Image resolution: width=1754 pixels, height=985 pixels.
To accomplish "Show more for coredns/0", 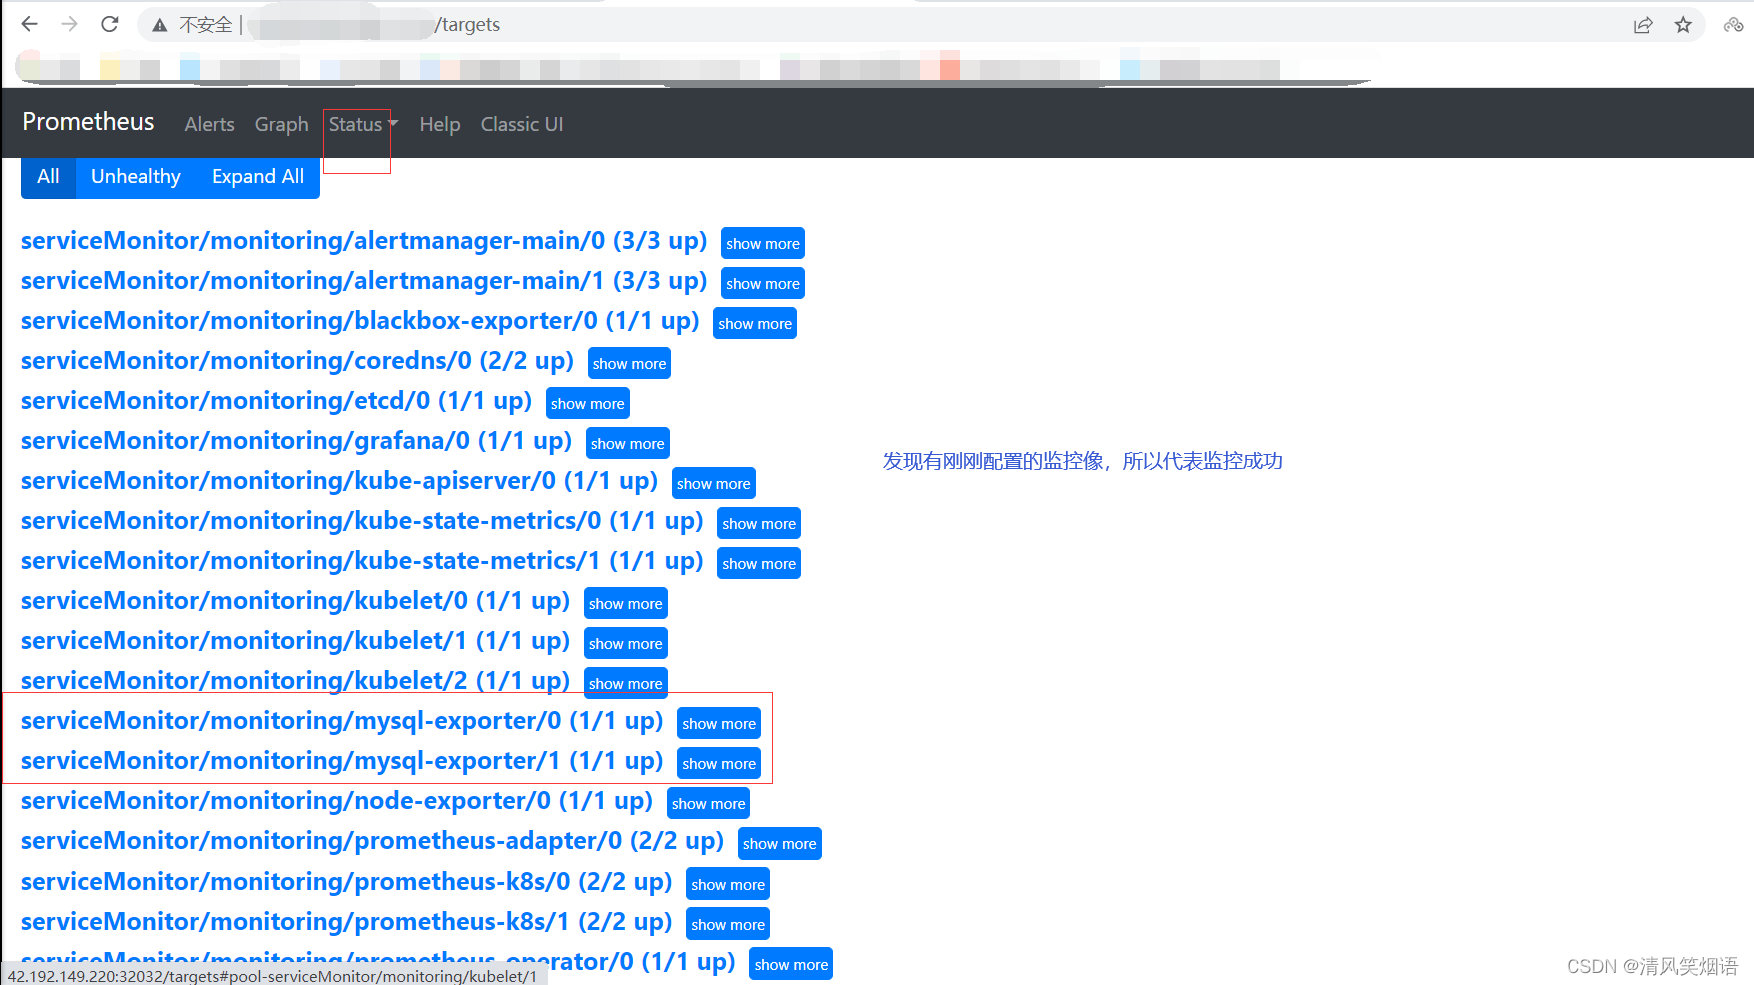I will 629,363.
